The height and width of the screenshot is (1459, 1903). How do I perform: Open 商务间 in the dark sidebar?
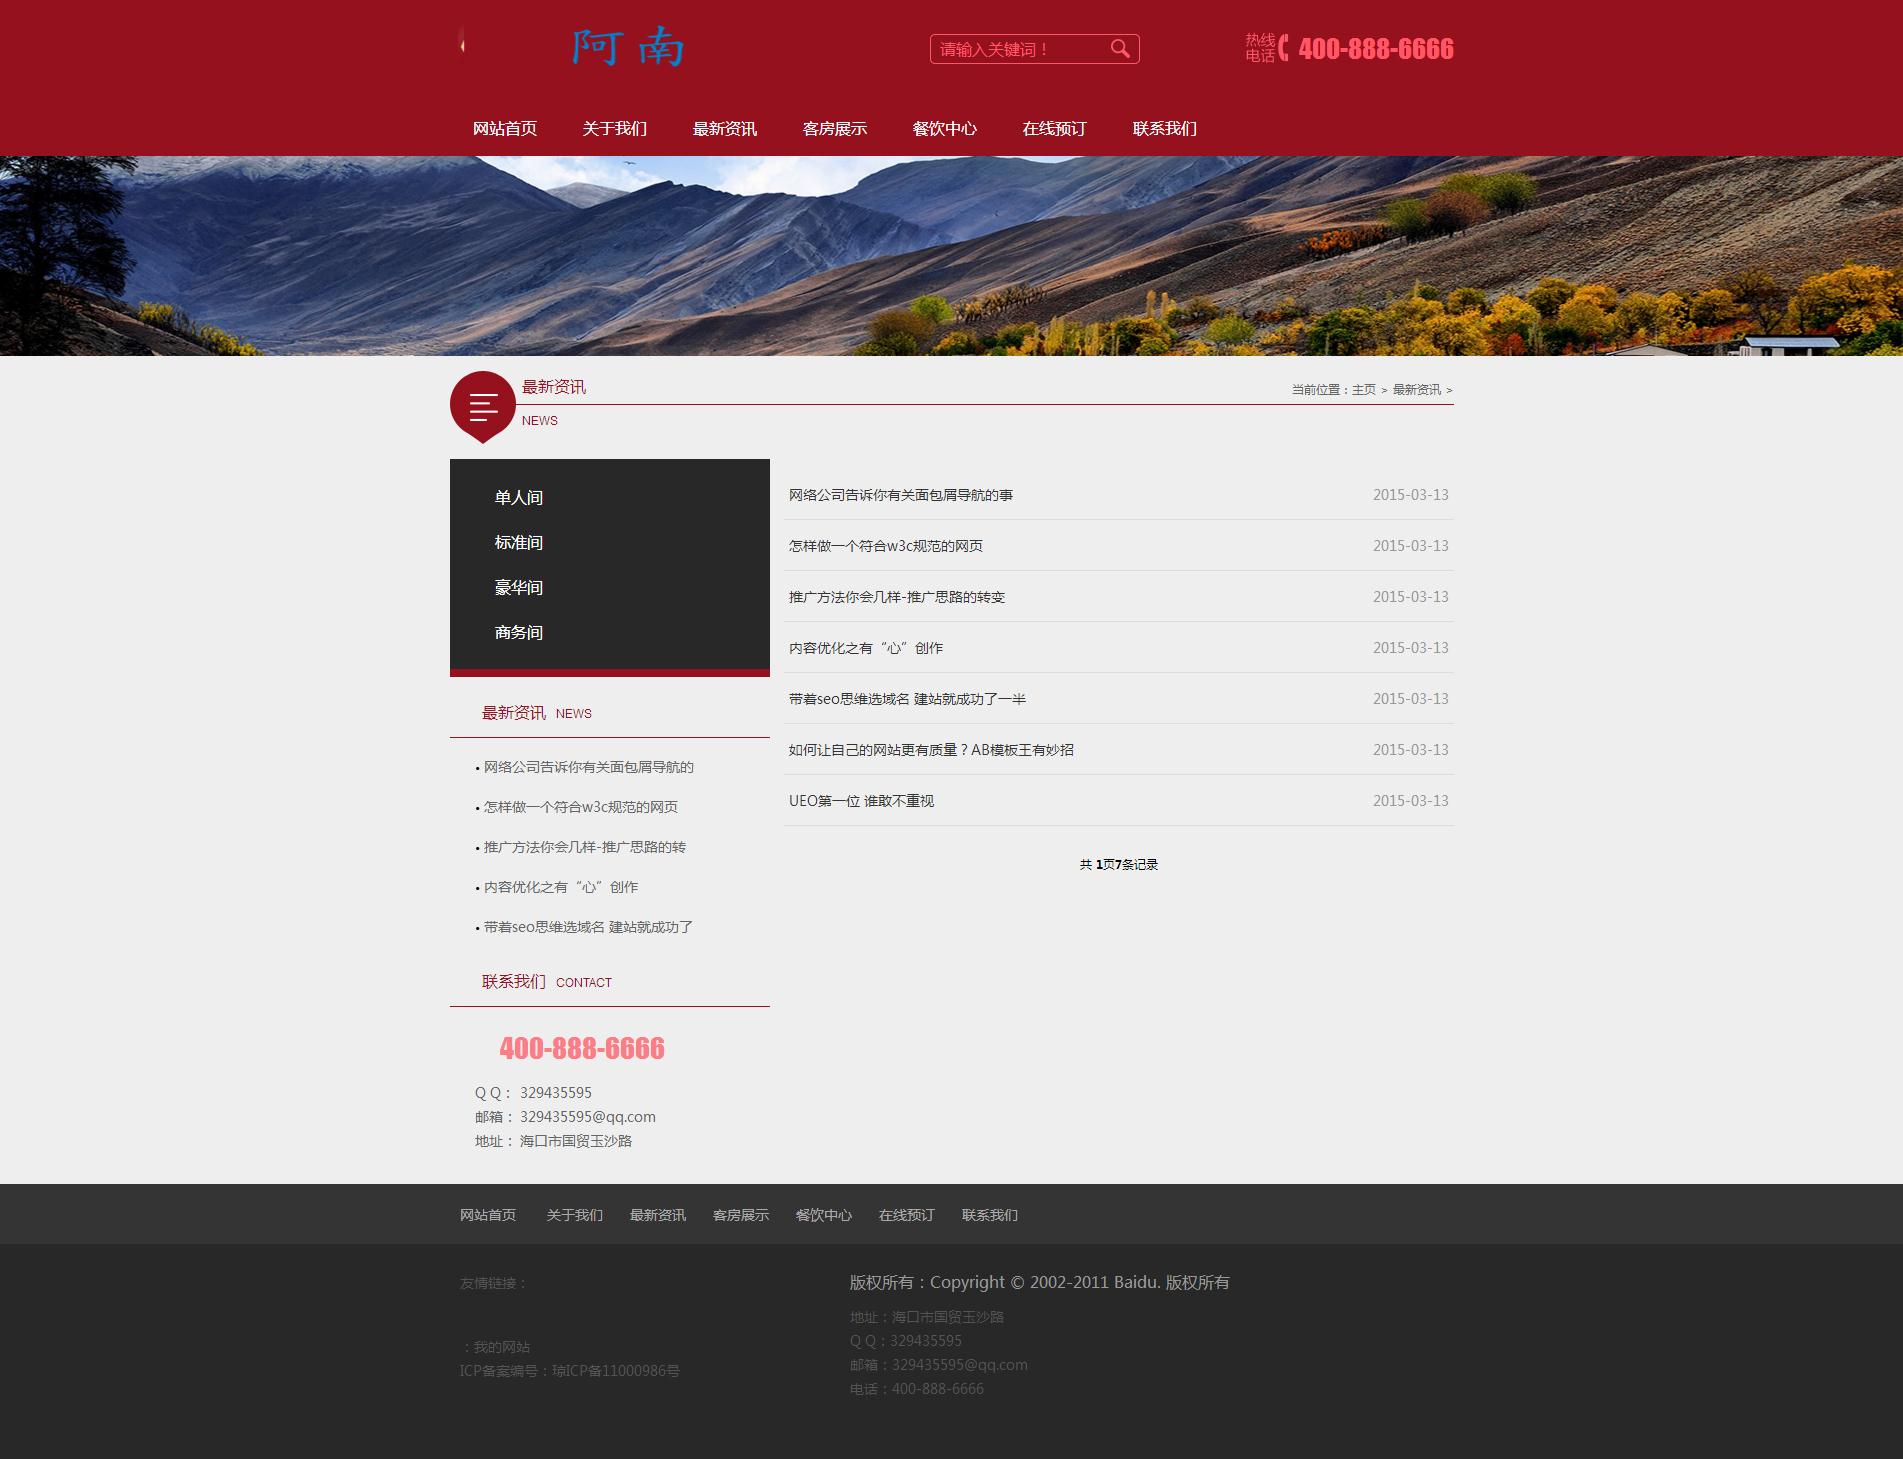[x=518, y=633]
